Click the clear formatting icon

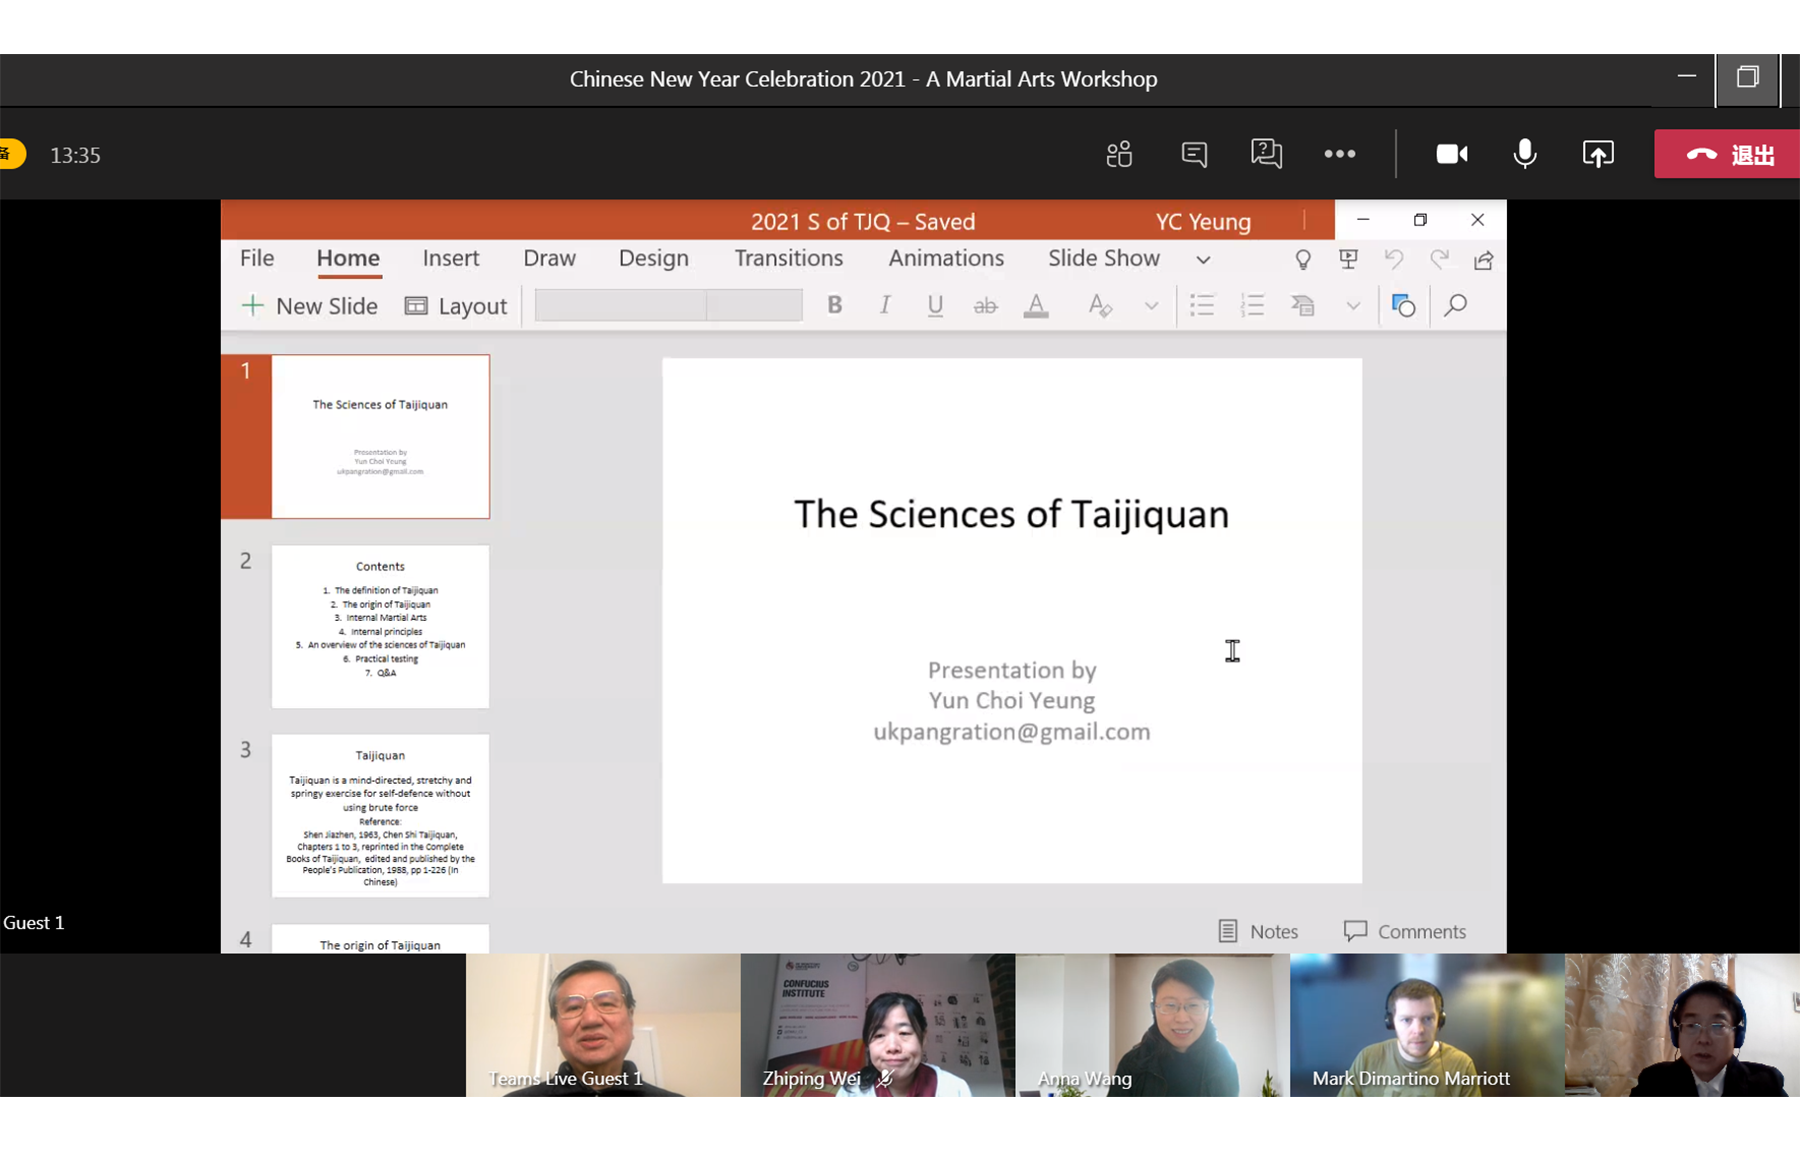pyautogui.click(x=1100, y=306)
